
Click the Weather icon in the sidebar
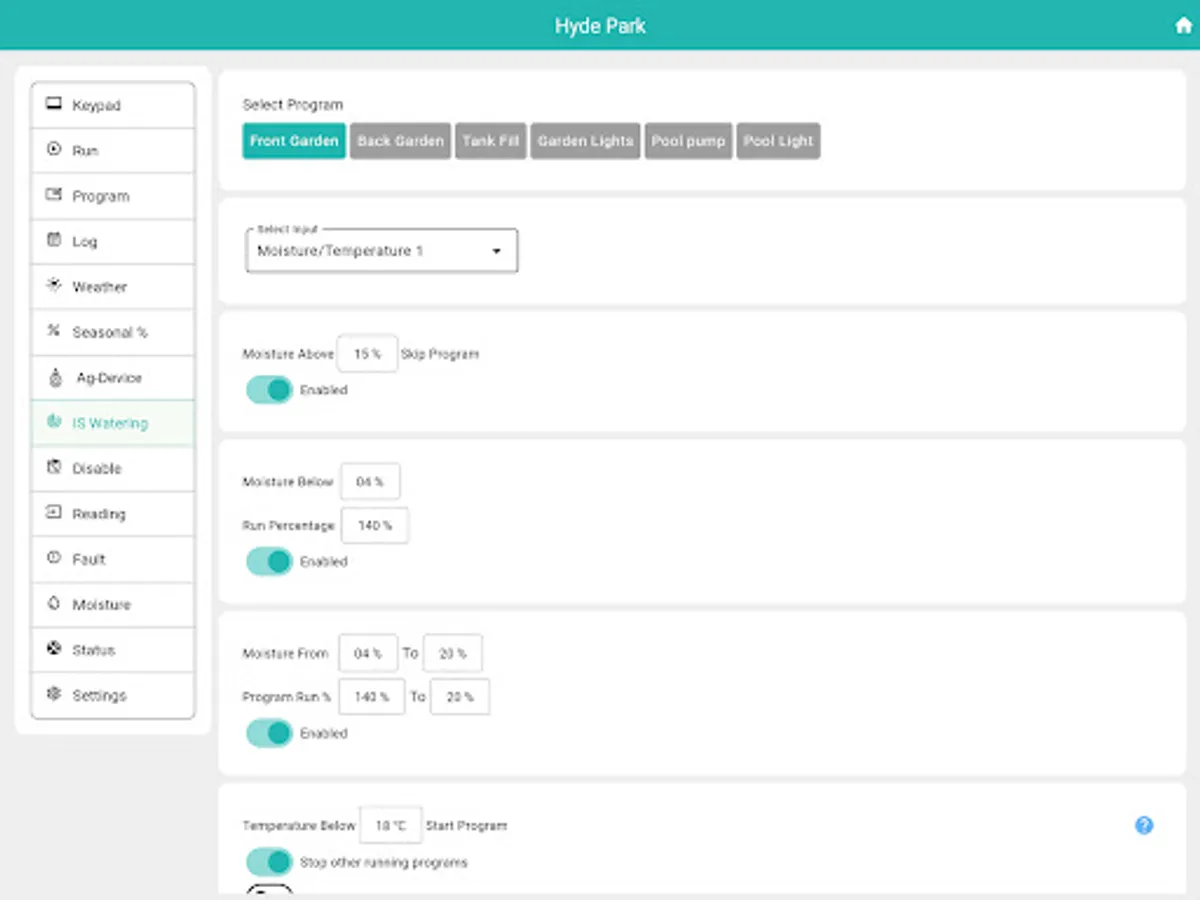click(x=53, y=286)
